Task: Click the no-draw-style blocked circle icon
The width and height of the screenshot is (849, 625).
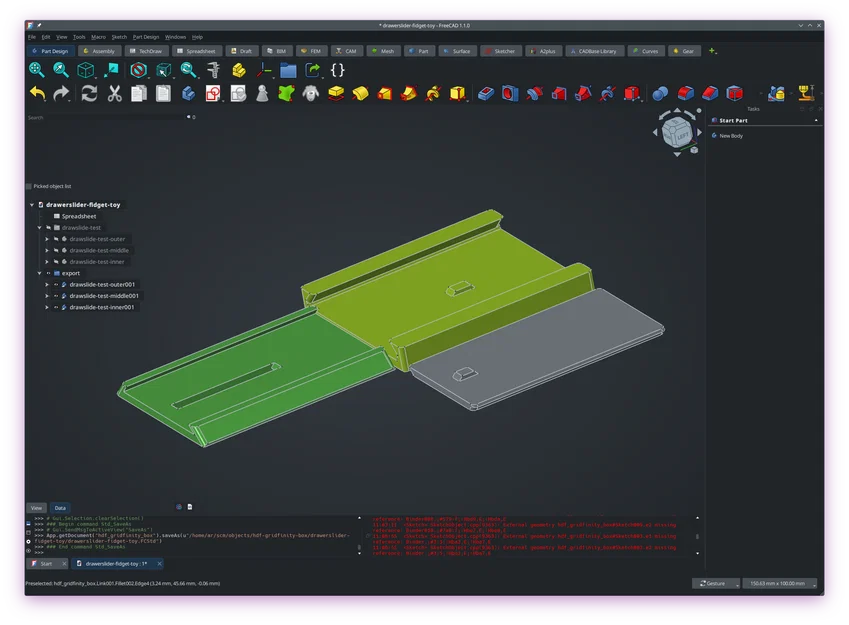Action: point(139,70)
